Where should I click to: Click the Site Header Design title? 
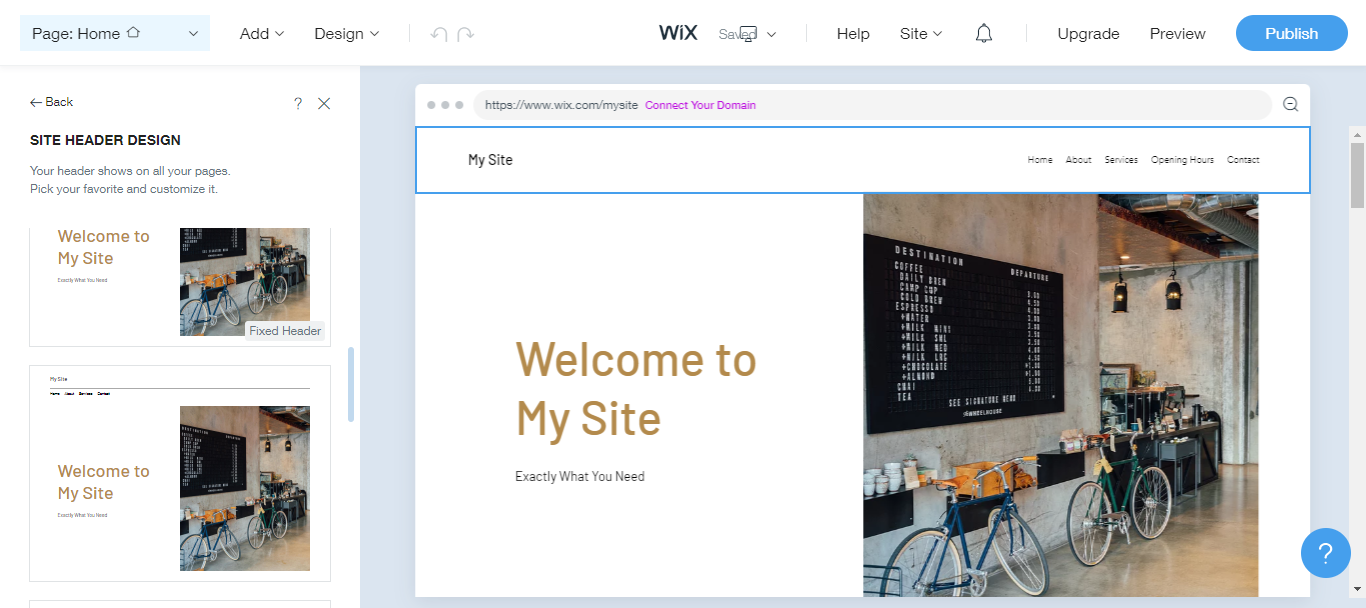point(105,140)
